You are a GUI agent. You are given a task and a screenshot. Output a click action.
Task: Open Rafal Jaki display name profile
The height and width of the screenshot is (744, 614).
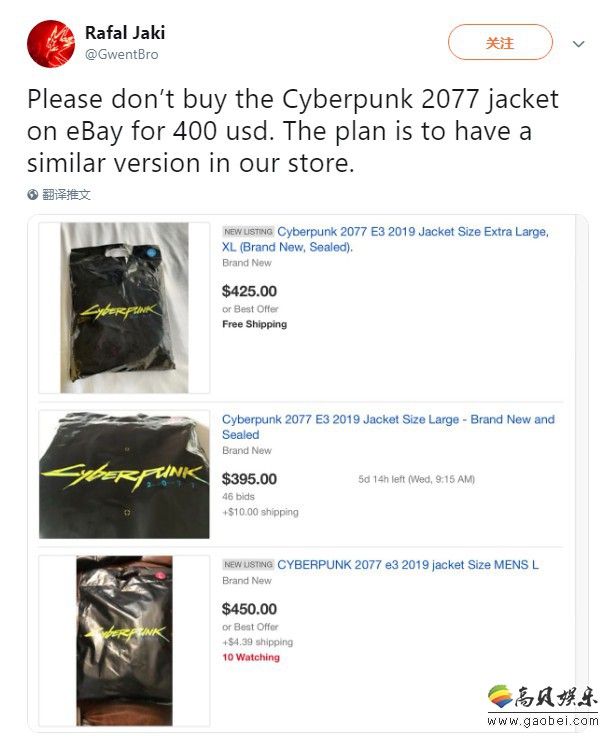(125, 33)
